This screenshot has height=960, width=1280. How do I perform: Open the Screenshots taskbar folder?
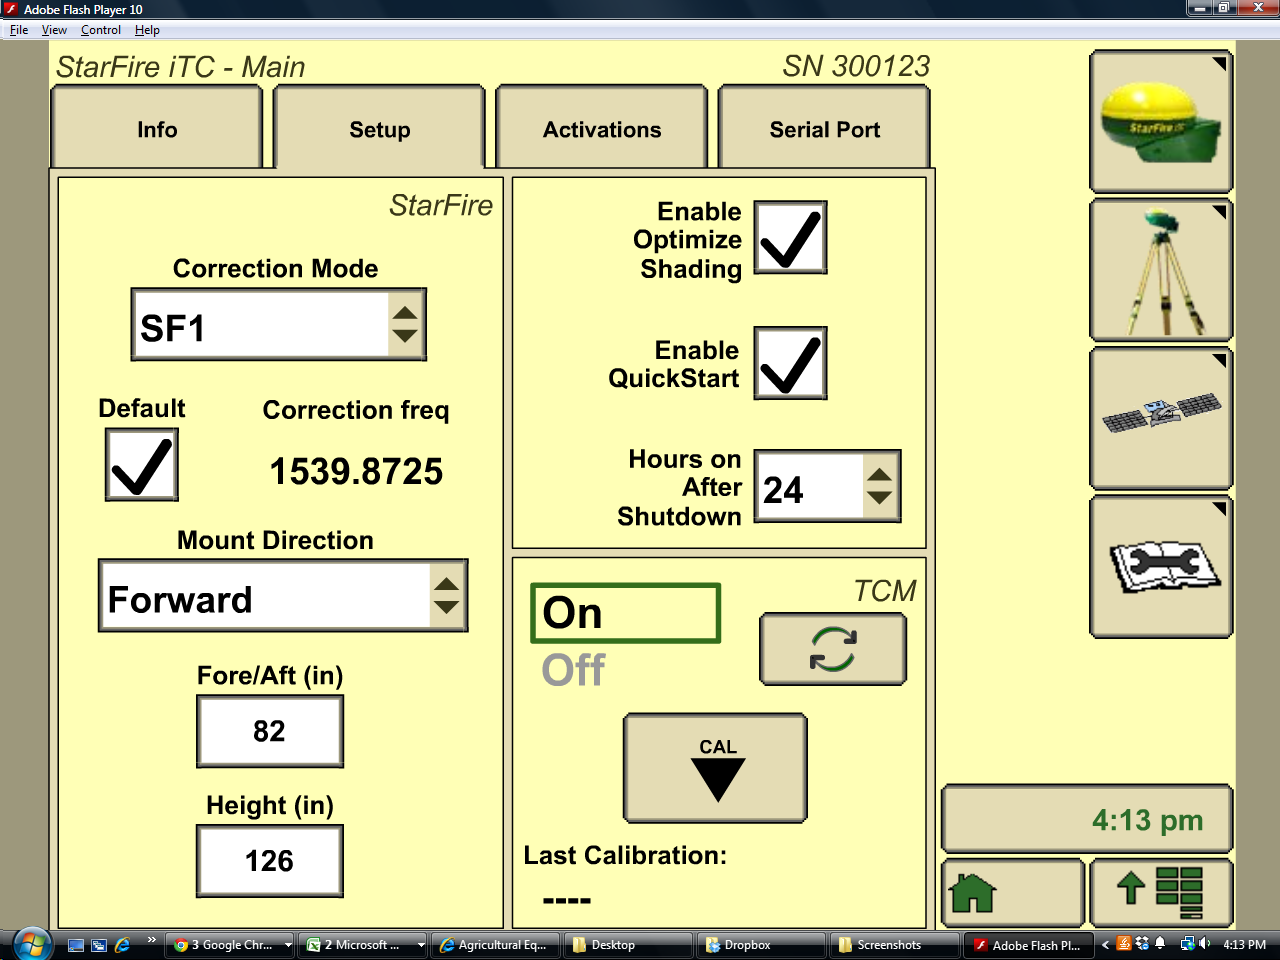[895, 944]
